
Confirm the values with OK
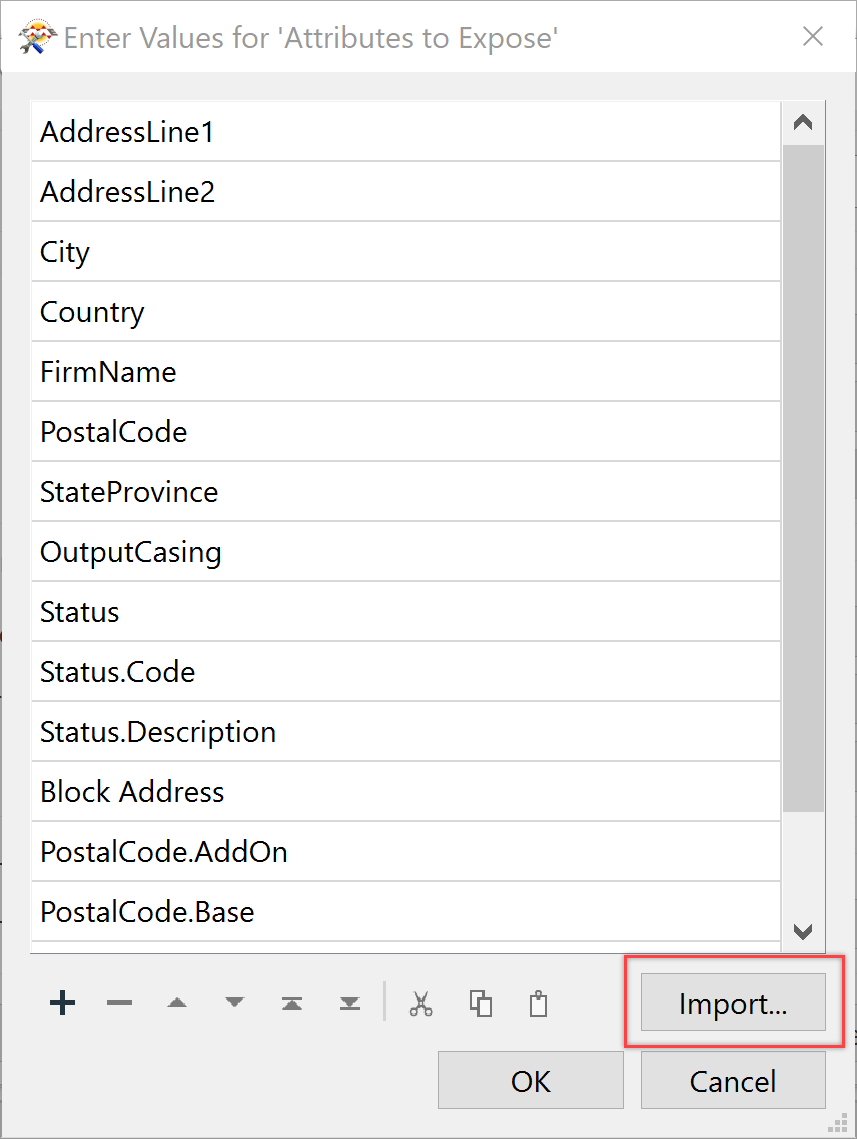[530, 1080]
